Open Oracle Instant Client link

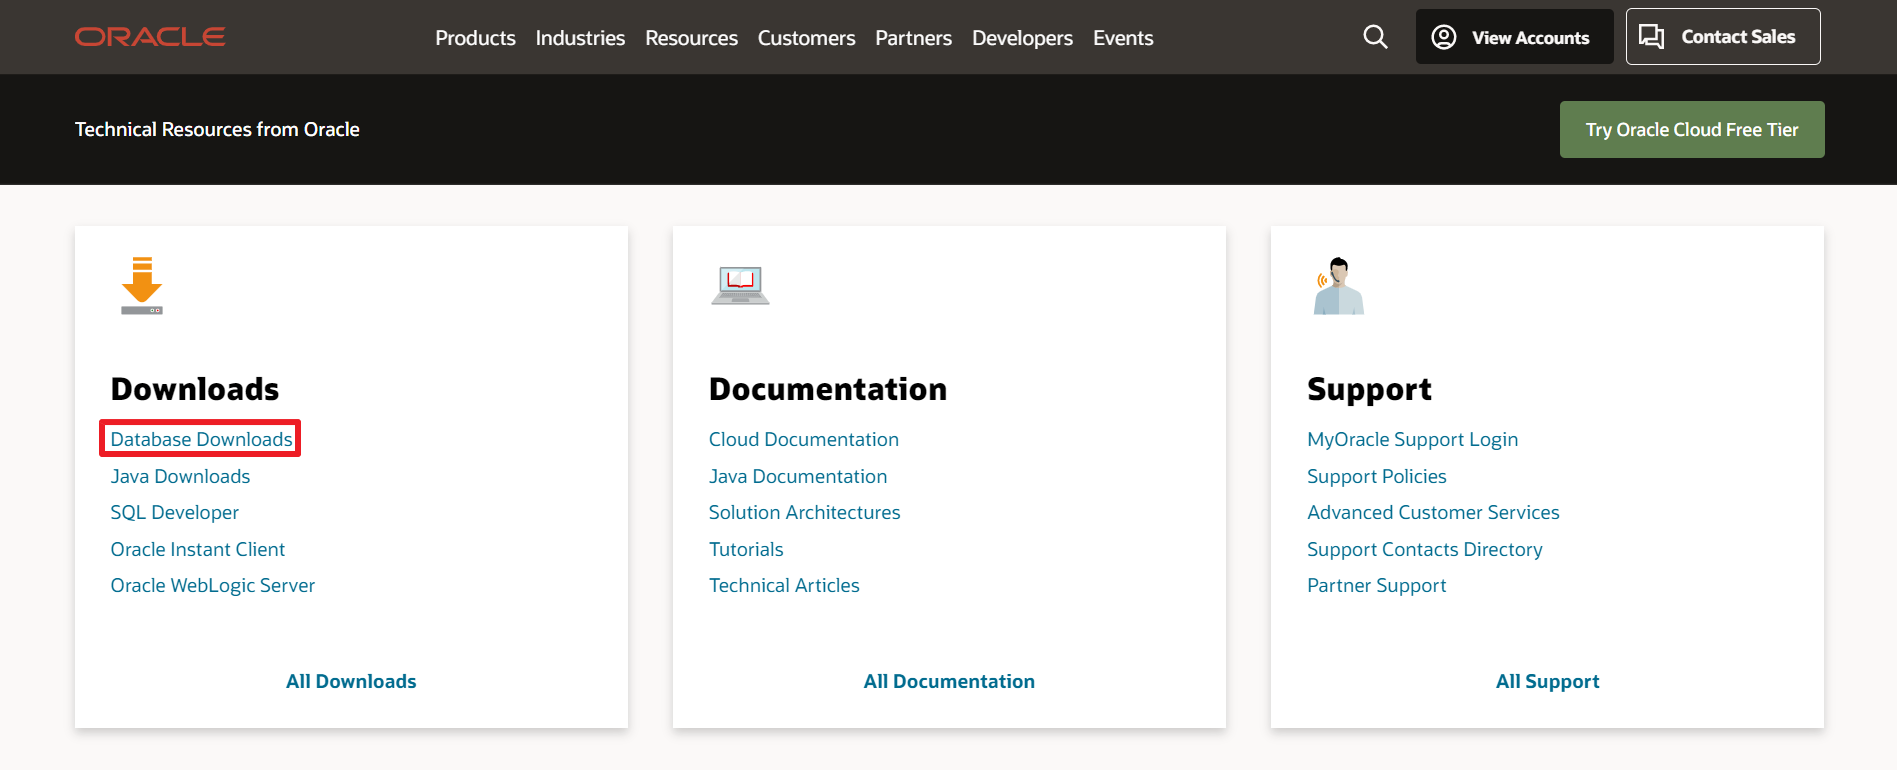point(197,549)
